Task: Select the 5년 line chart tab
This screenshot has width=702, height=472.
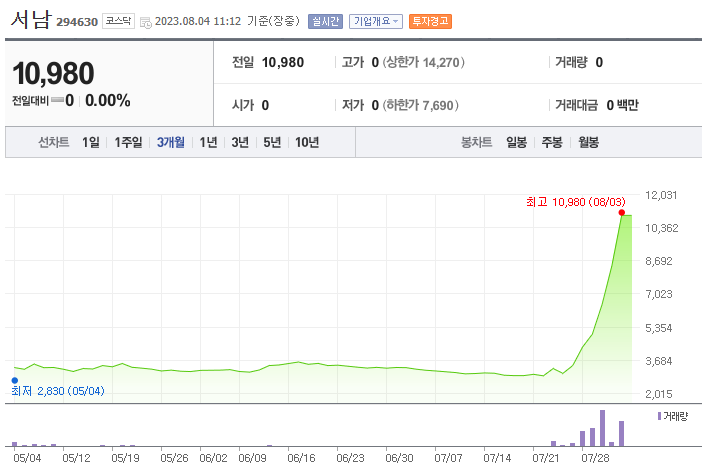Action: click(x=272, y=142)
